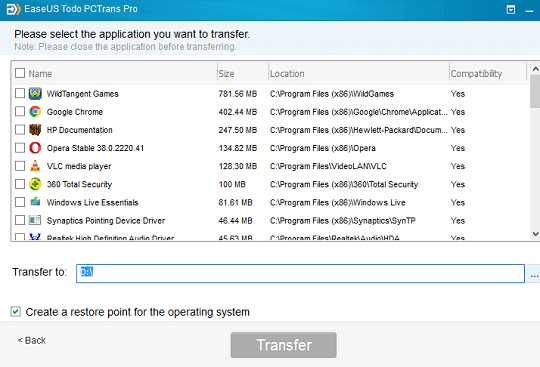Viewport: 540px width, 367px height.
Task: Check the select-all box beside Name
Action: pos(20,73)
